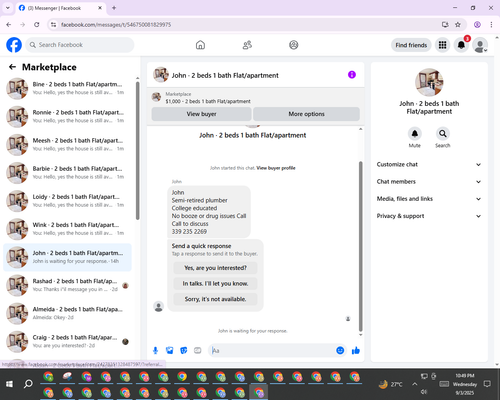
Task: Open the Home feed icon
Action: coord(200,45)
